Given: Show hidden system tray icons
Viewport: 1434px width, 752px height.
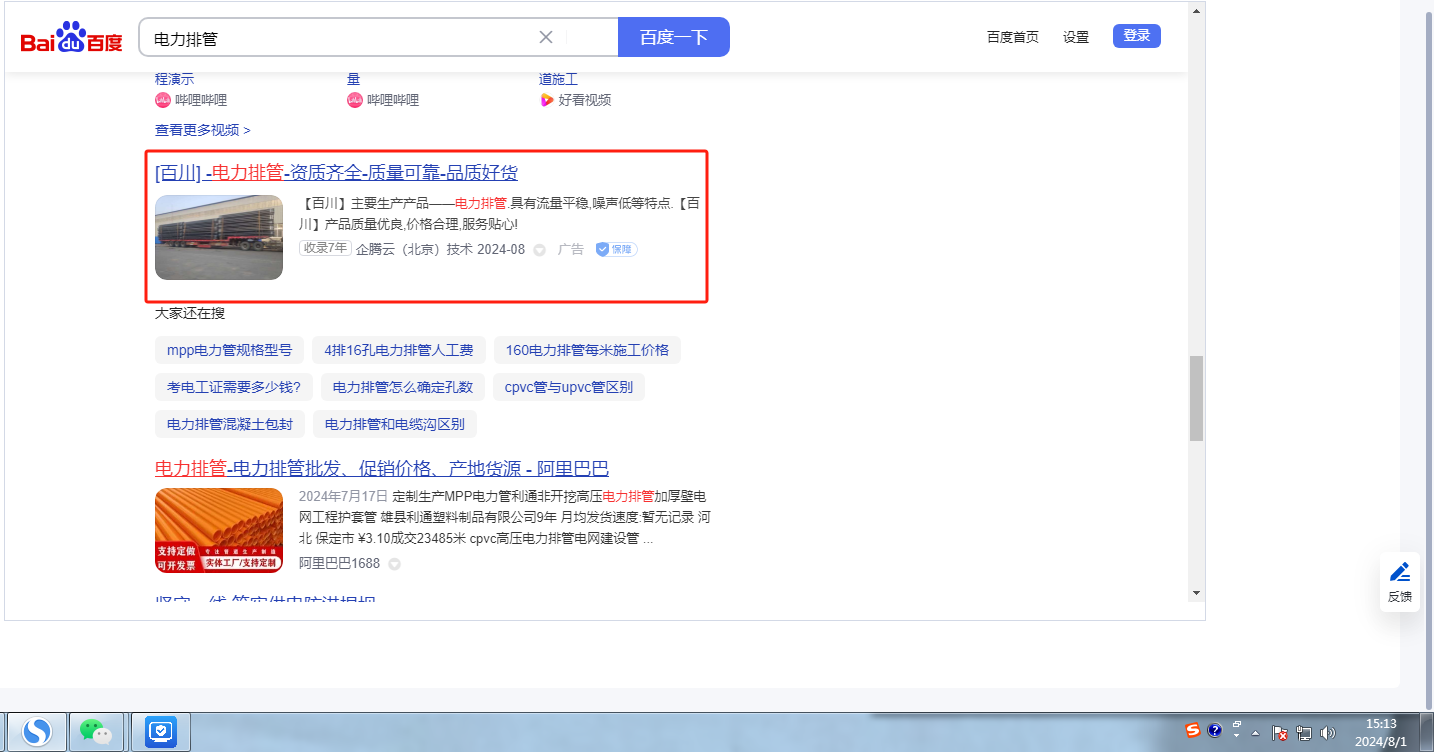Looking at the screenshot, I should [1255, 733].
